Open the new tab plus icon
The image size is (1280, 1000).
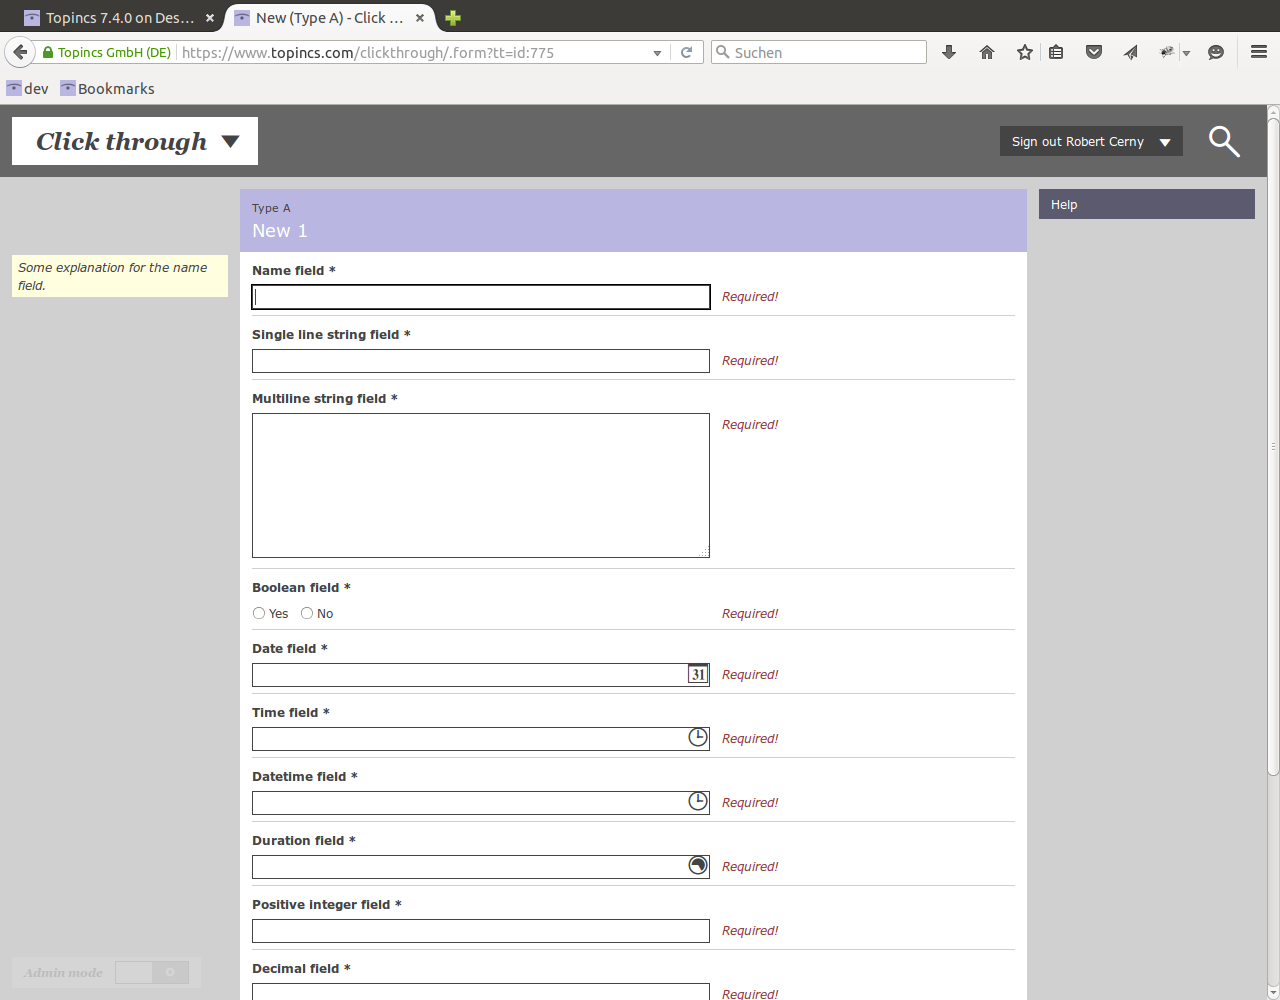tap(453, 18)
